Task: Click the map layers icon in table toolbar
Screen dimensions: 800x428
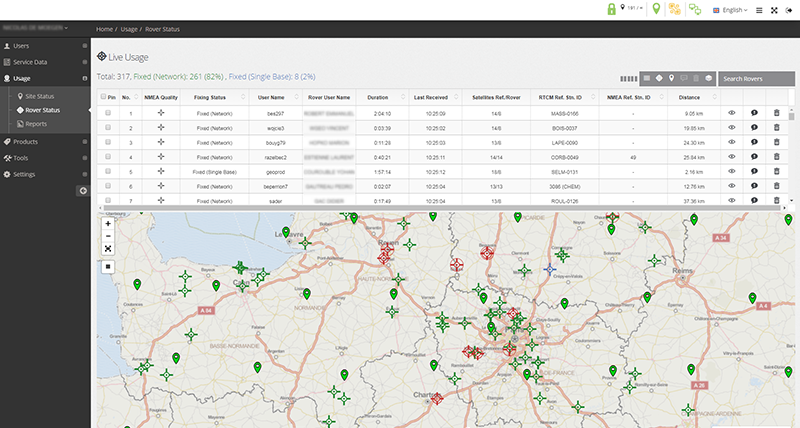Action: point(708,77)
